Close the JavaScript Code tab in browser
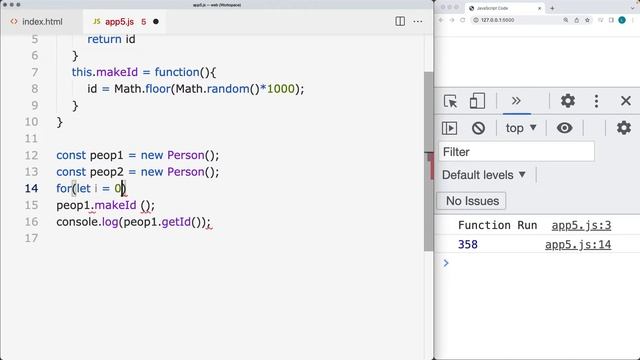 [x=539, y=8]
